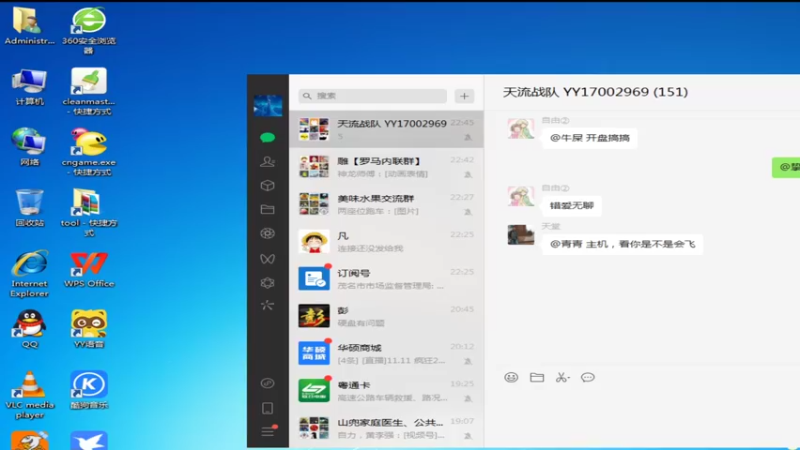Launch 酷狗音乐 from desktop
Screen dimensions: 800x450
coord(89,390)
